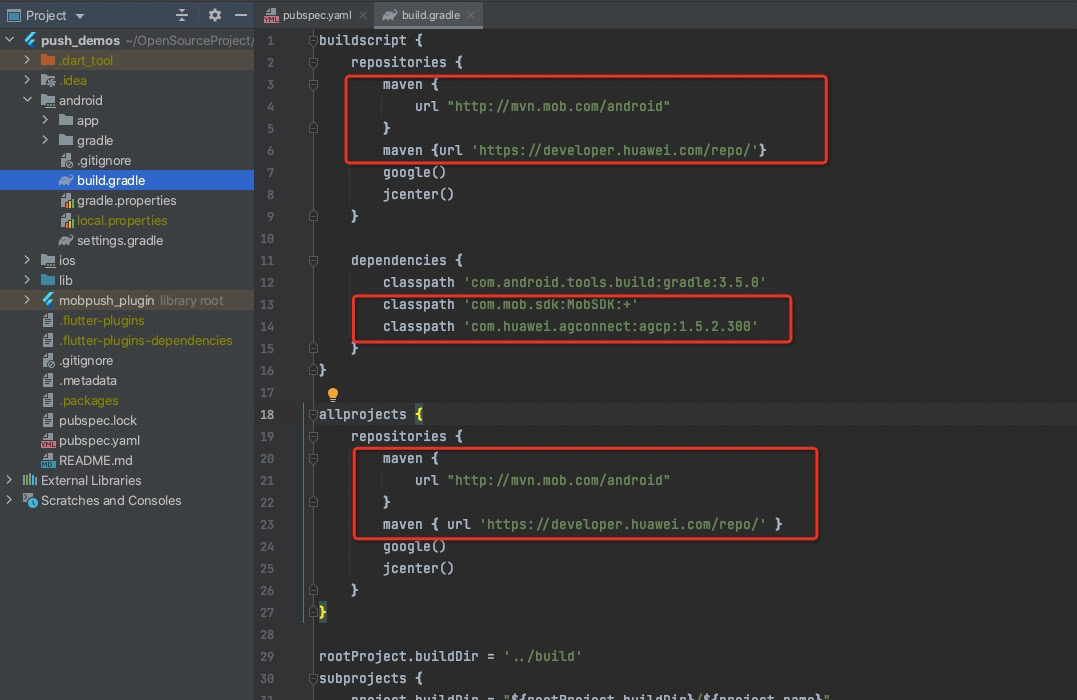Expand the mobpush_plugin library root

click(27, 300)
